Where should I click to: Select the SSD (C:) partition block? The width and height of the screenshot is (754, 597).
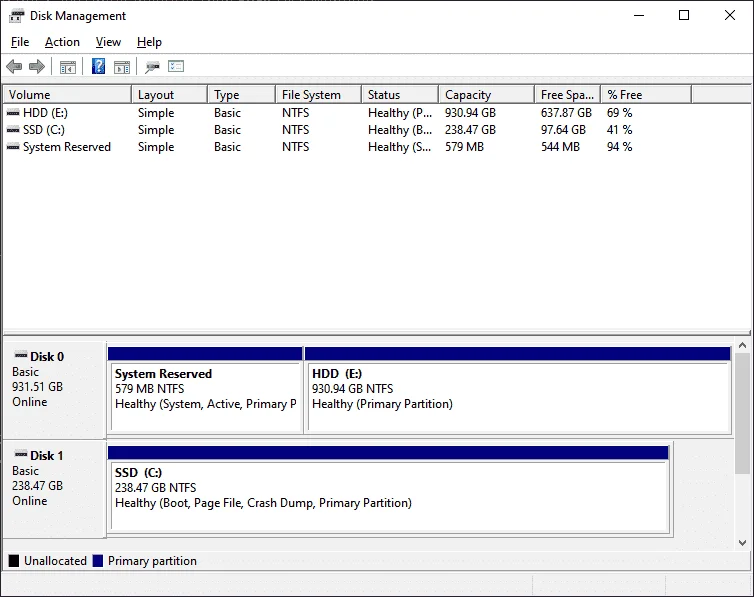[x=389, y=489]
